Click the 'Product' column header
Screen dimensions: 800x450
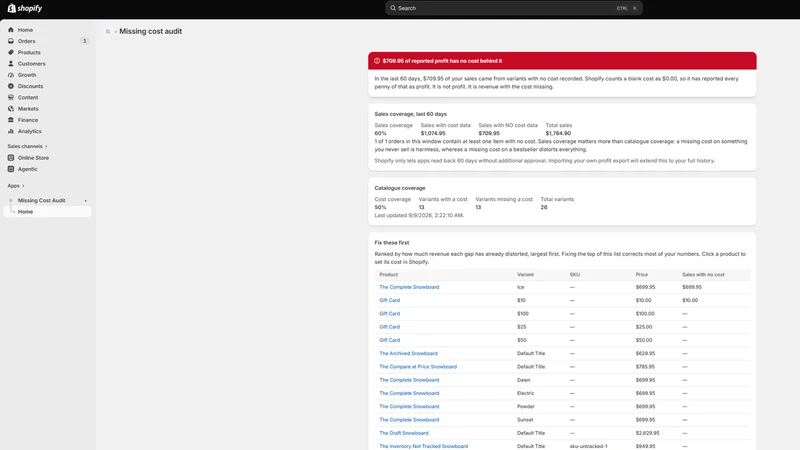pos(388,274)
